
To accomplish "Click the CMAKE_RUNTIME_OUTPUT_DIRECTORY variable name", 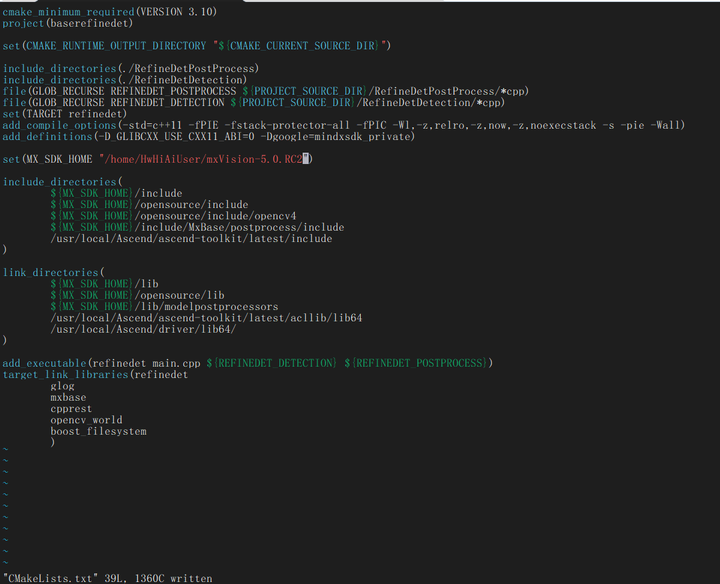I will 116,45.
